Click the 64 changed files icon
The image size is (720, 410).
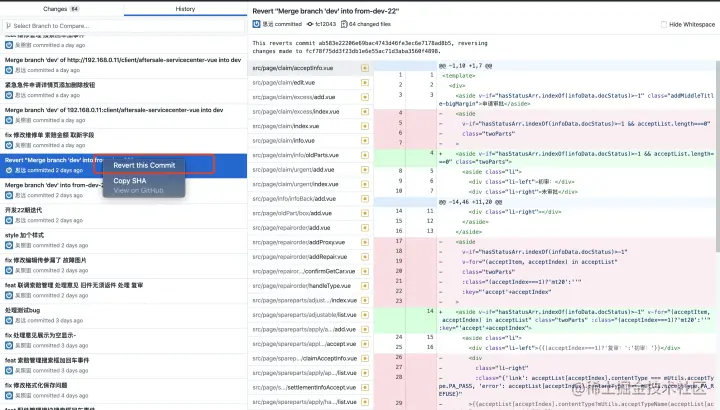pos(344,24)
